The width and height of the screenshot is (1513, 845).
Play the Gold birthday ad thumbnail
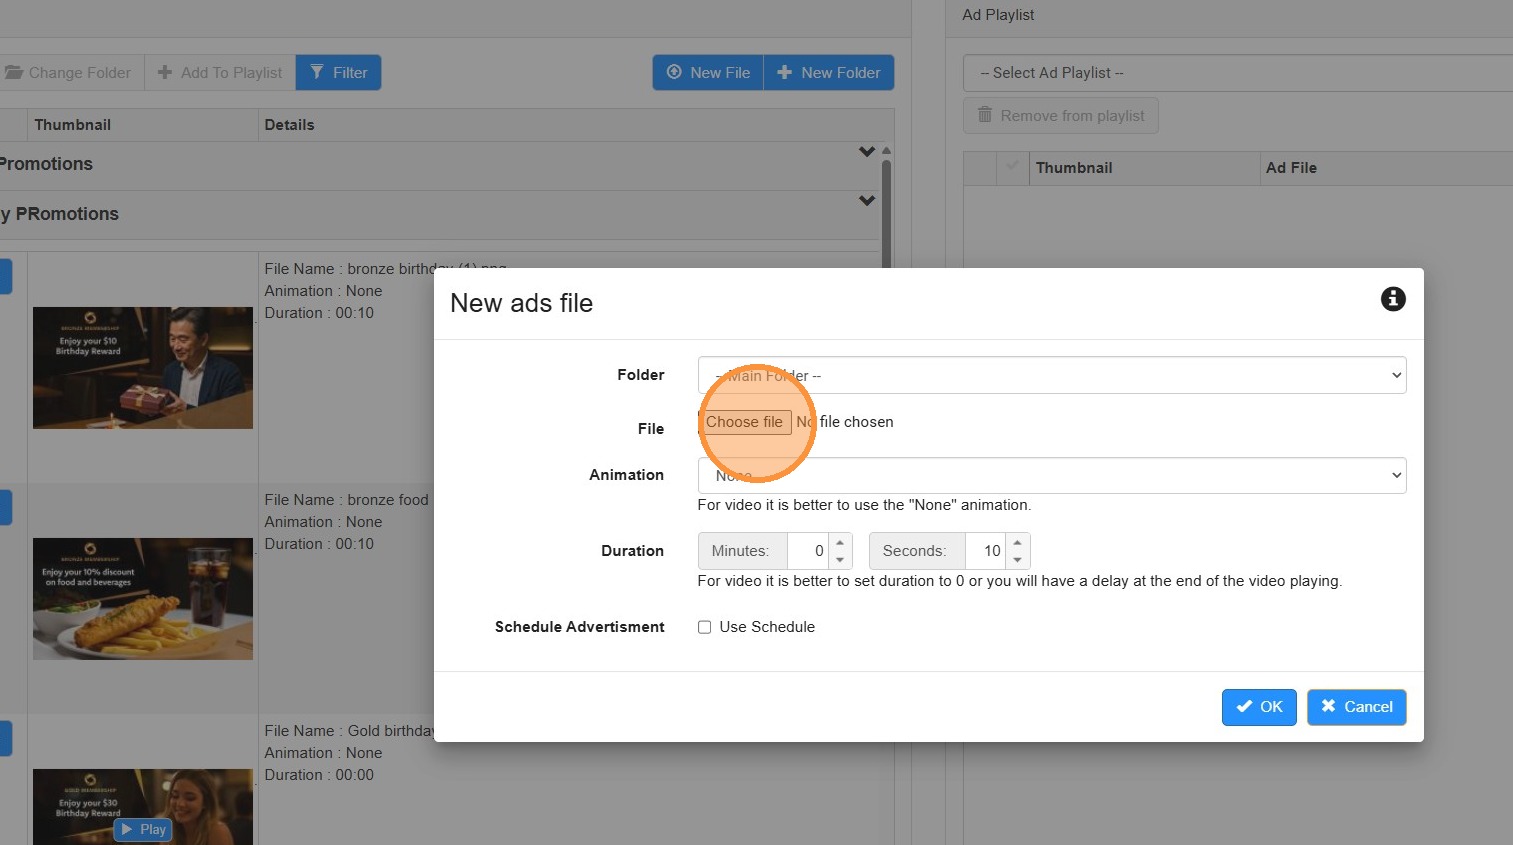coord(143,829)
